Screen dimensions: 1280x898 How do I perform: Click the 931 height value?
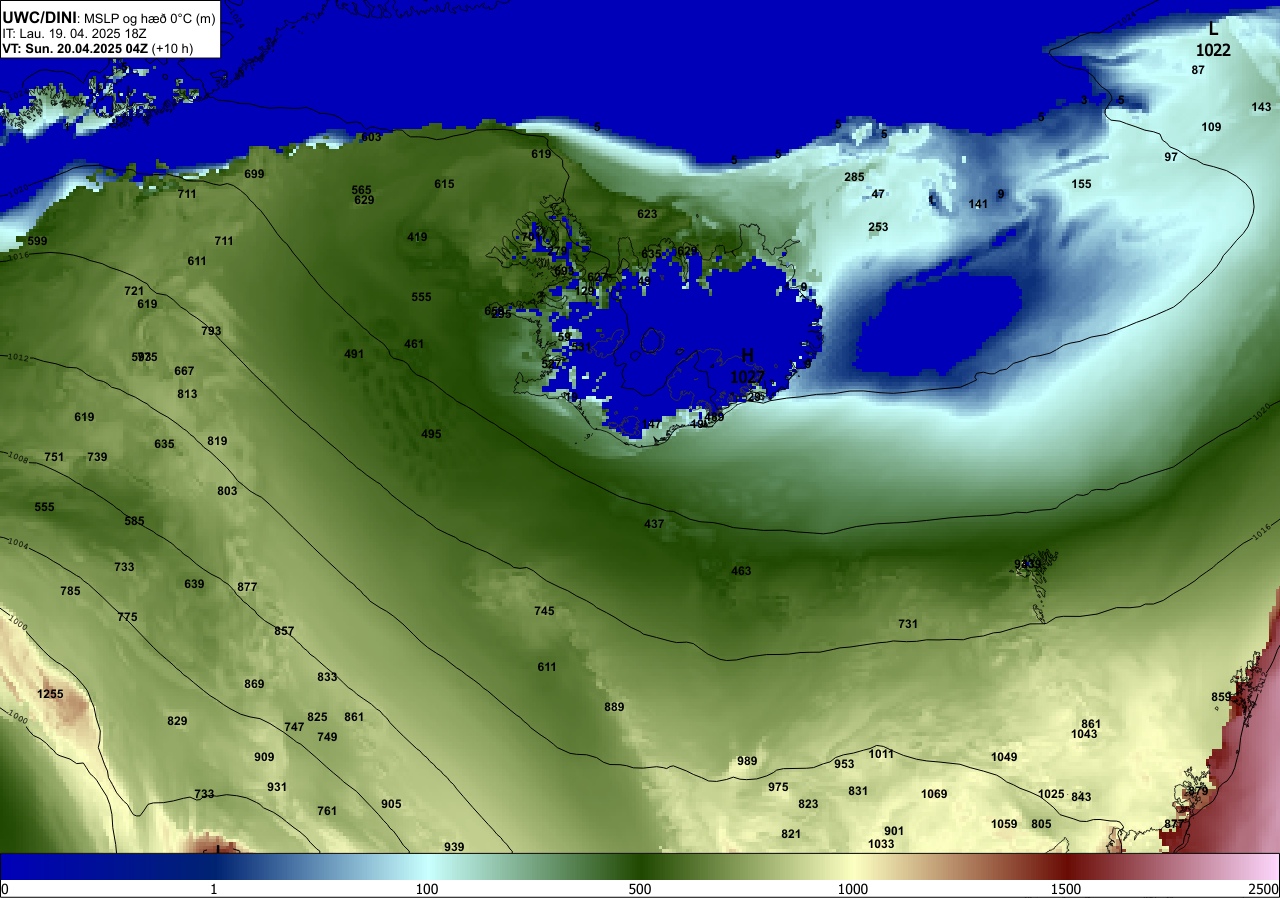click(x=277, y=787)
